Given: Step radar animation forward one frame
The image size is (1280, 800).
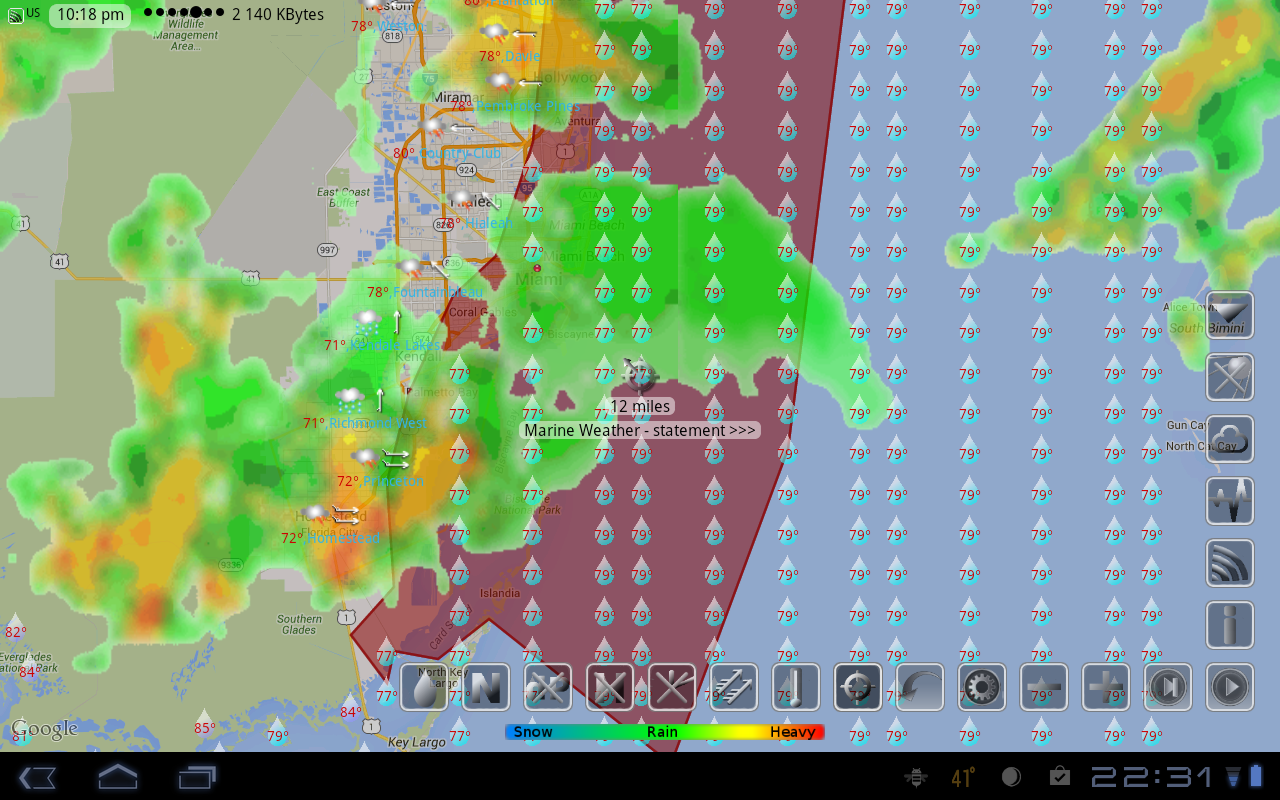Looking at the screenshot, I should 1168,688.
